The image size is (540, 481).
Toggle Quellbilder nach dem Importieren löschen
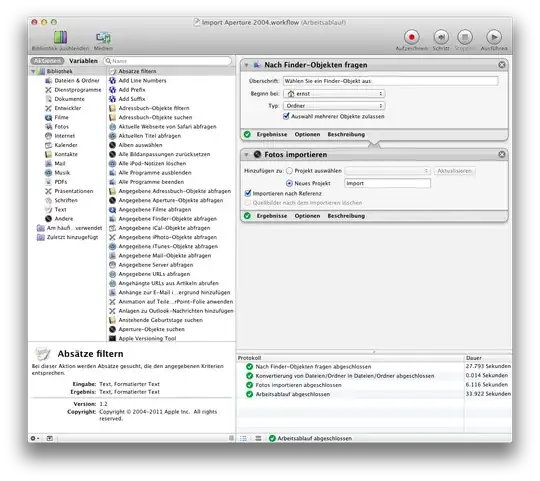tap(248, 203)
